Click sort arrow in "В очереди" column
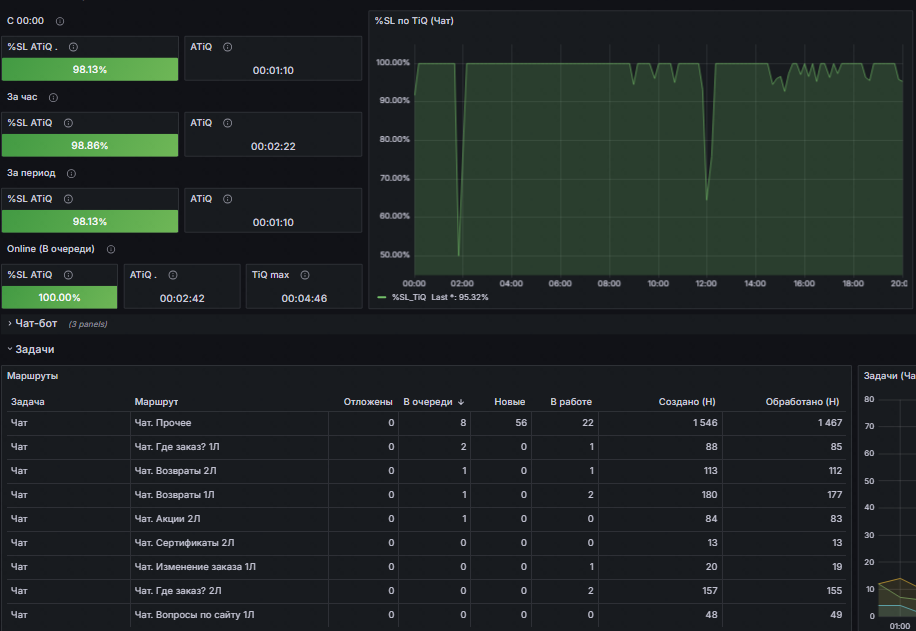 [x=461, y=402]
